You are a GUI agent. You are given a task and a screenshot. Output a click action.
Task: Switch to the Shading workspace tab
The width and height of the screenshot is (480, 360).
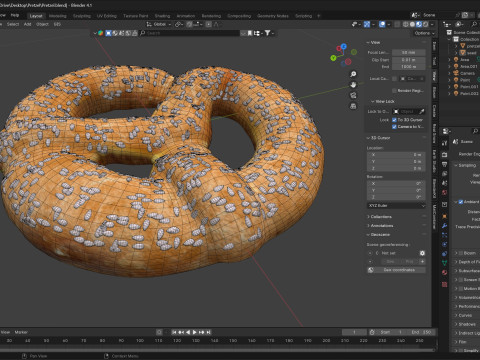[162, 16]
